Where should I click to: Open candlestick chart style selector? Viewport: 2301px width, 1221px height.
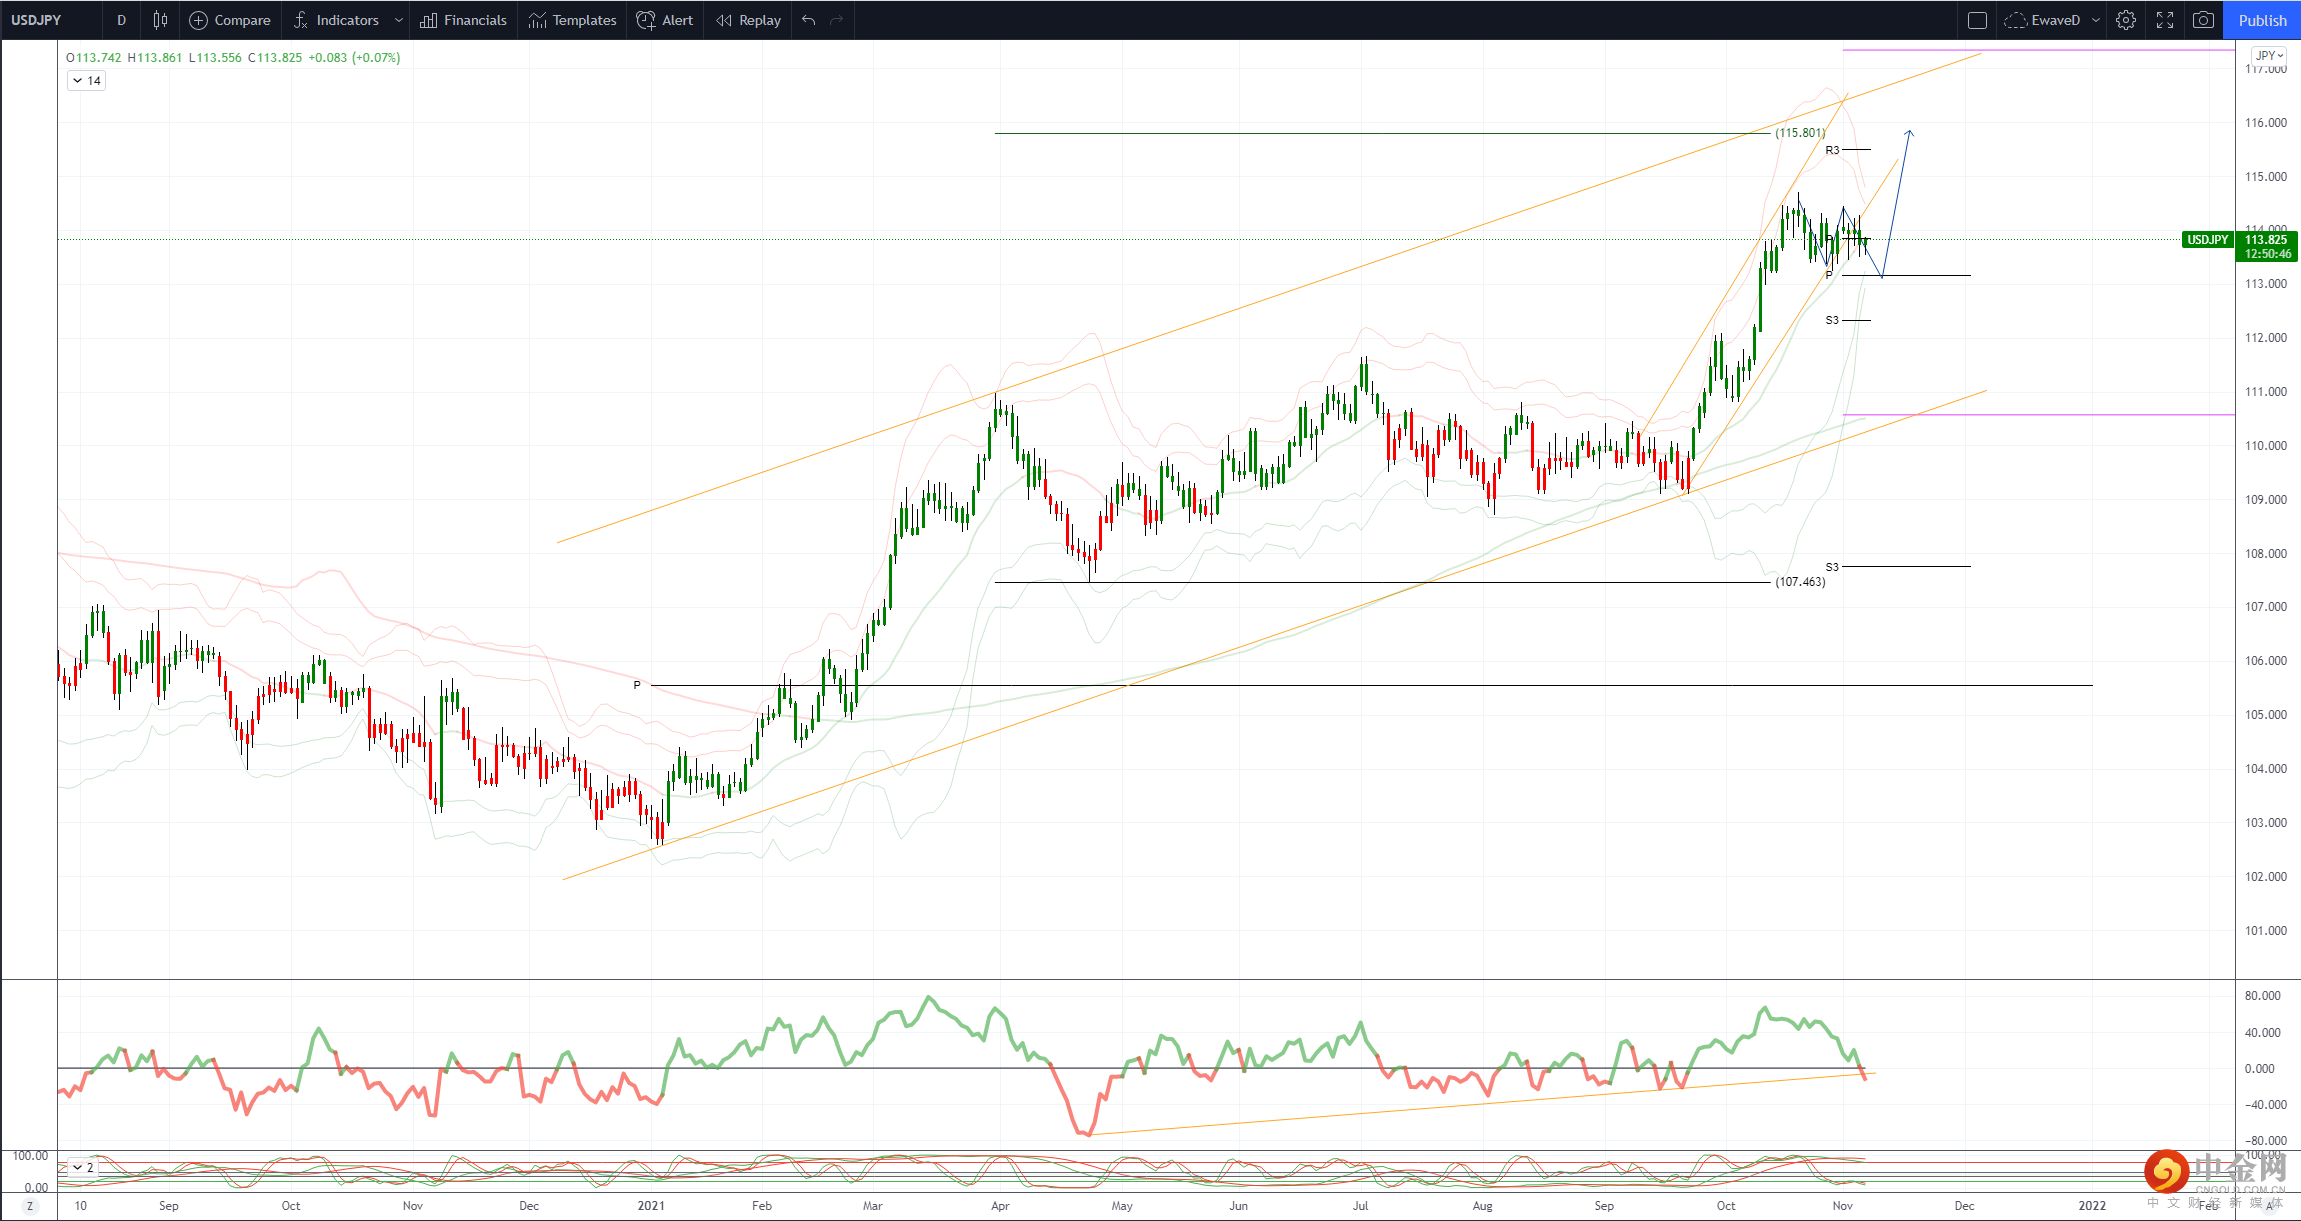(160, 20)
